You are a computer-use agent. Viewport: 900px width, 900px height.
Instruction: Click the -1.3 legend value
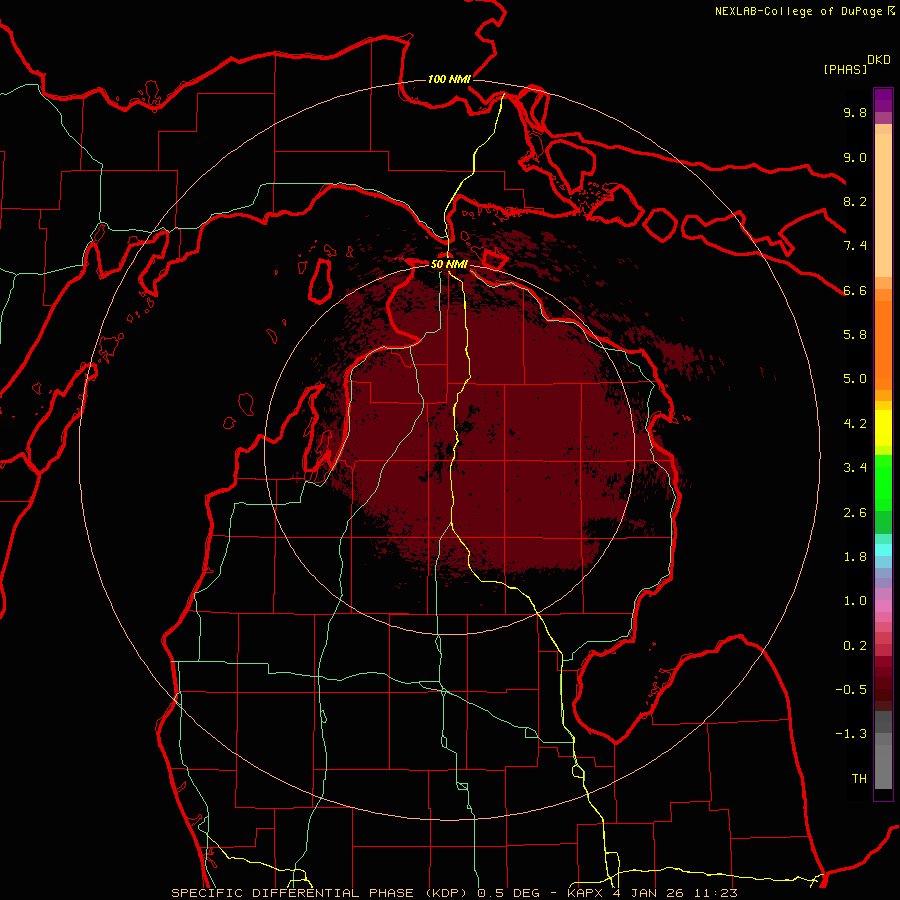click(x=851, y=734)
